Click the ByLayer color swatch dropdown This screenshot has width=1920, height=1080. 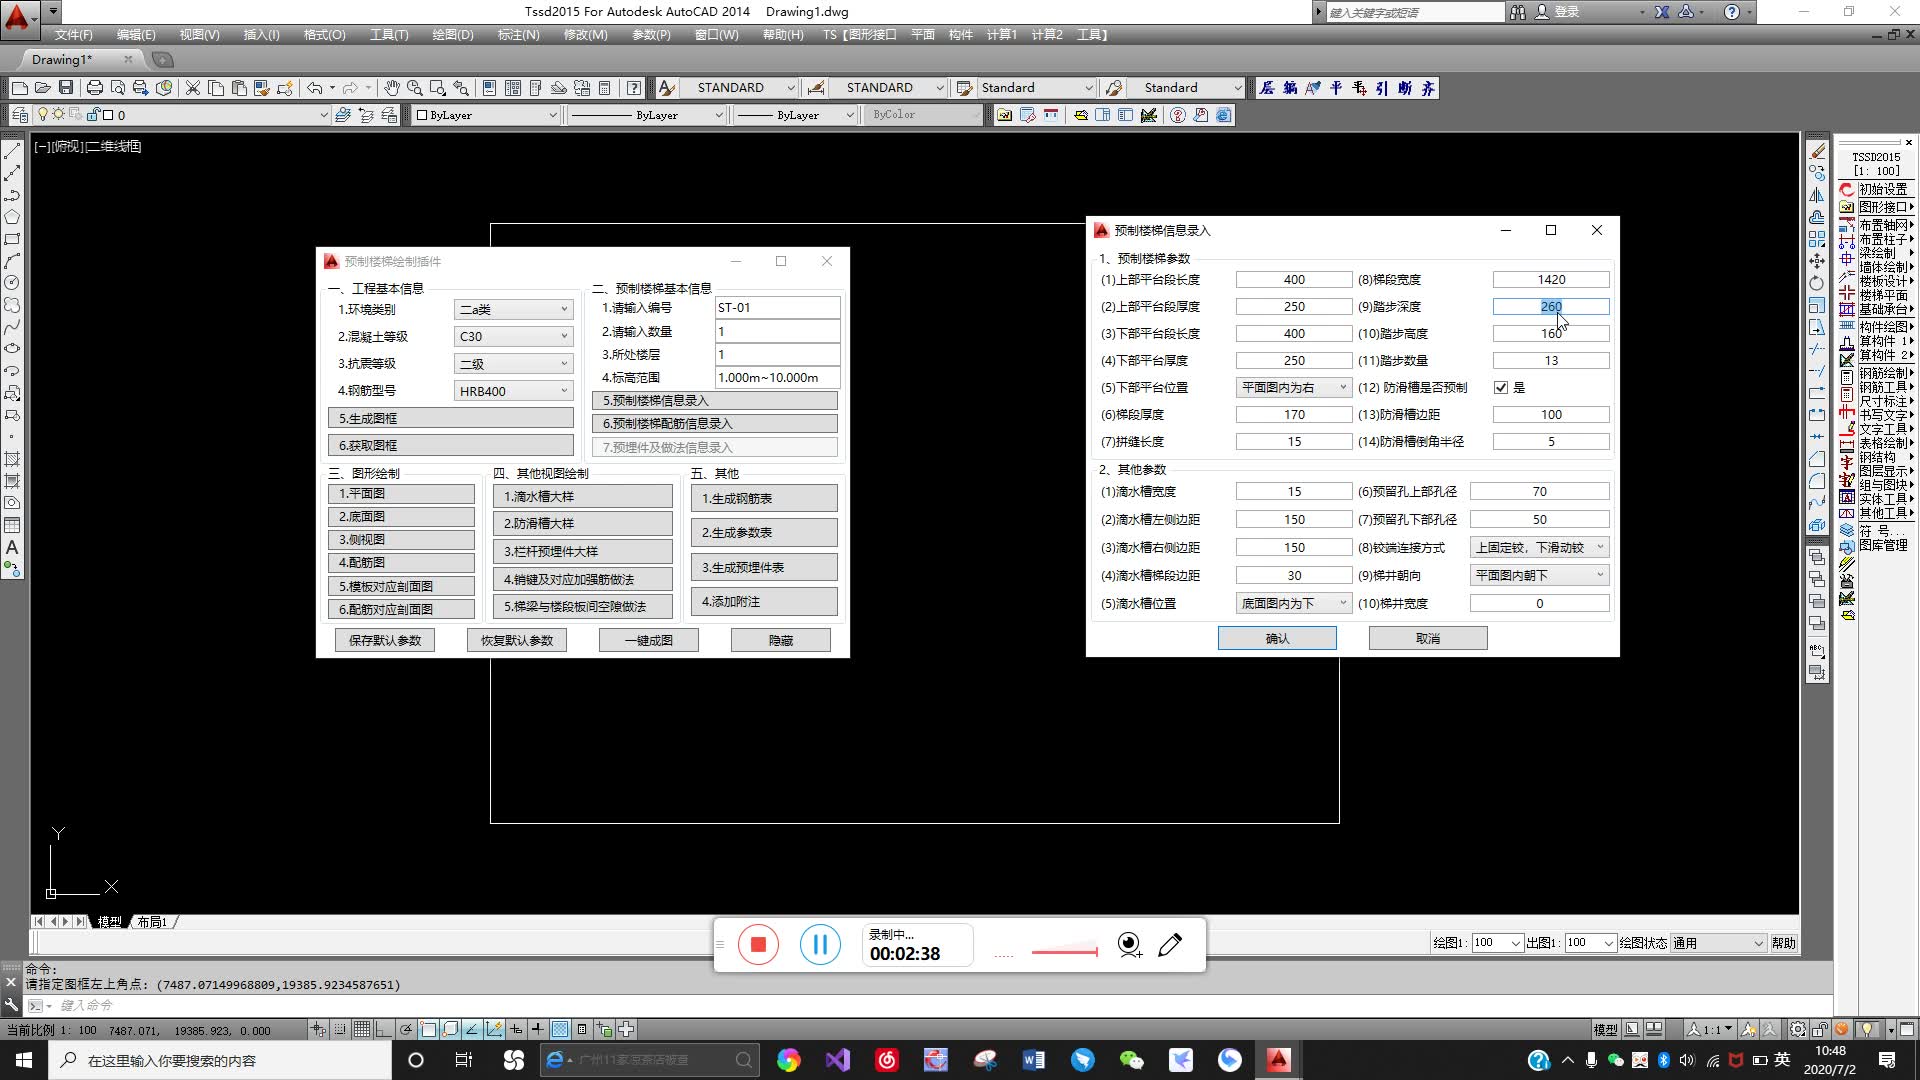click(486, 115)
